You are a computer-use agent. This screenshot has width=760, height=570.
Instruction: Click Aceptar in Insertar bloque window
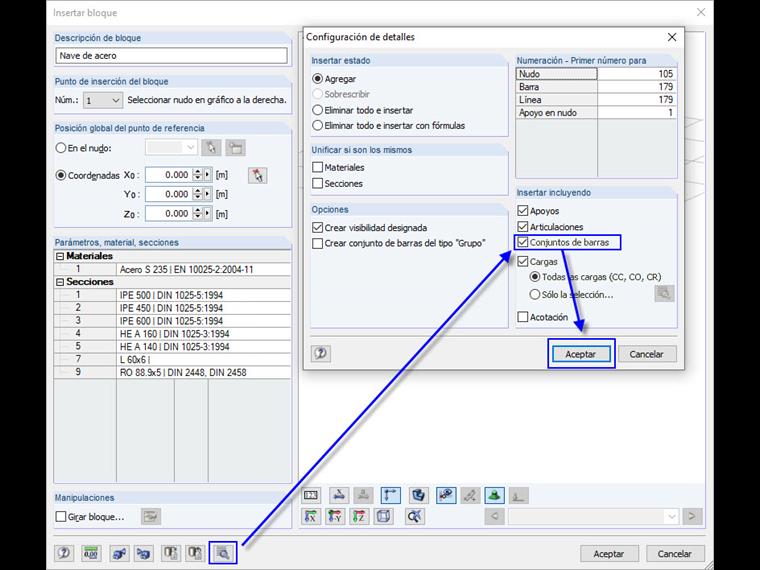(x=609, y=553)
